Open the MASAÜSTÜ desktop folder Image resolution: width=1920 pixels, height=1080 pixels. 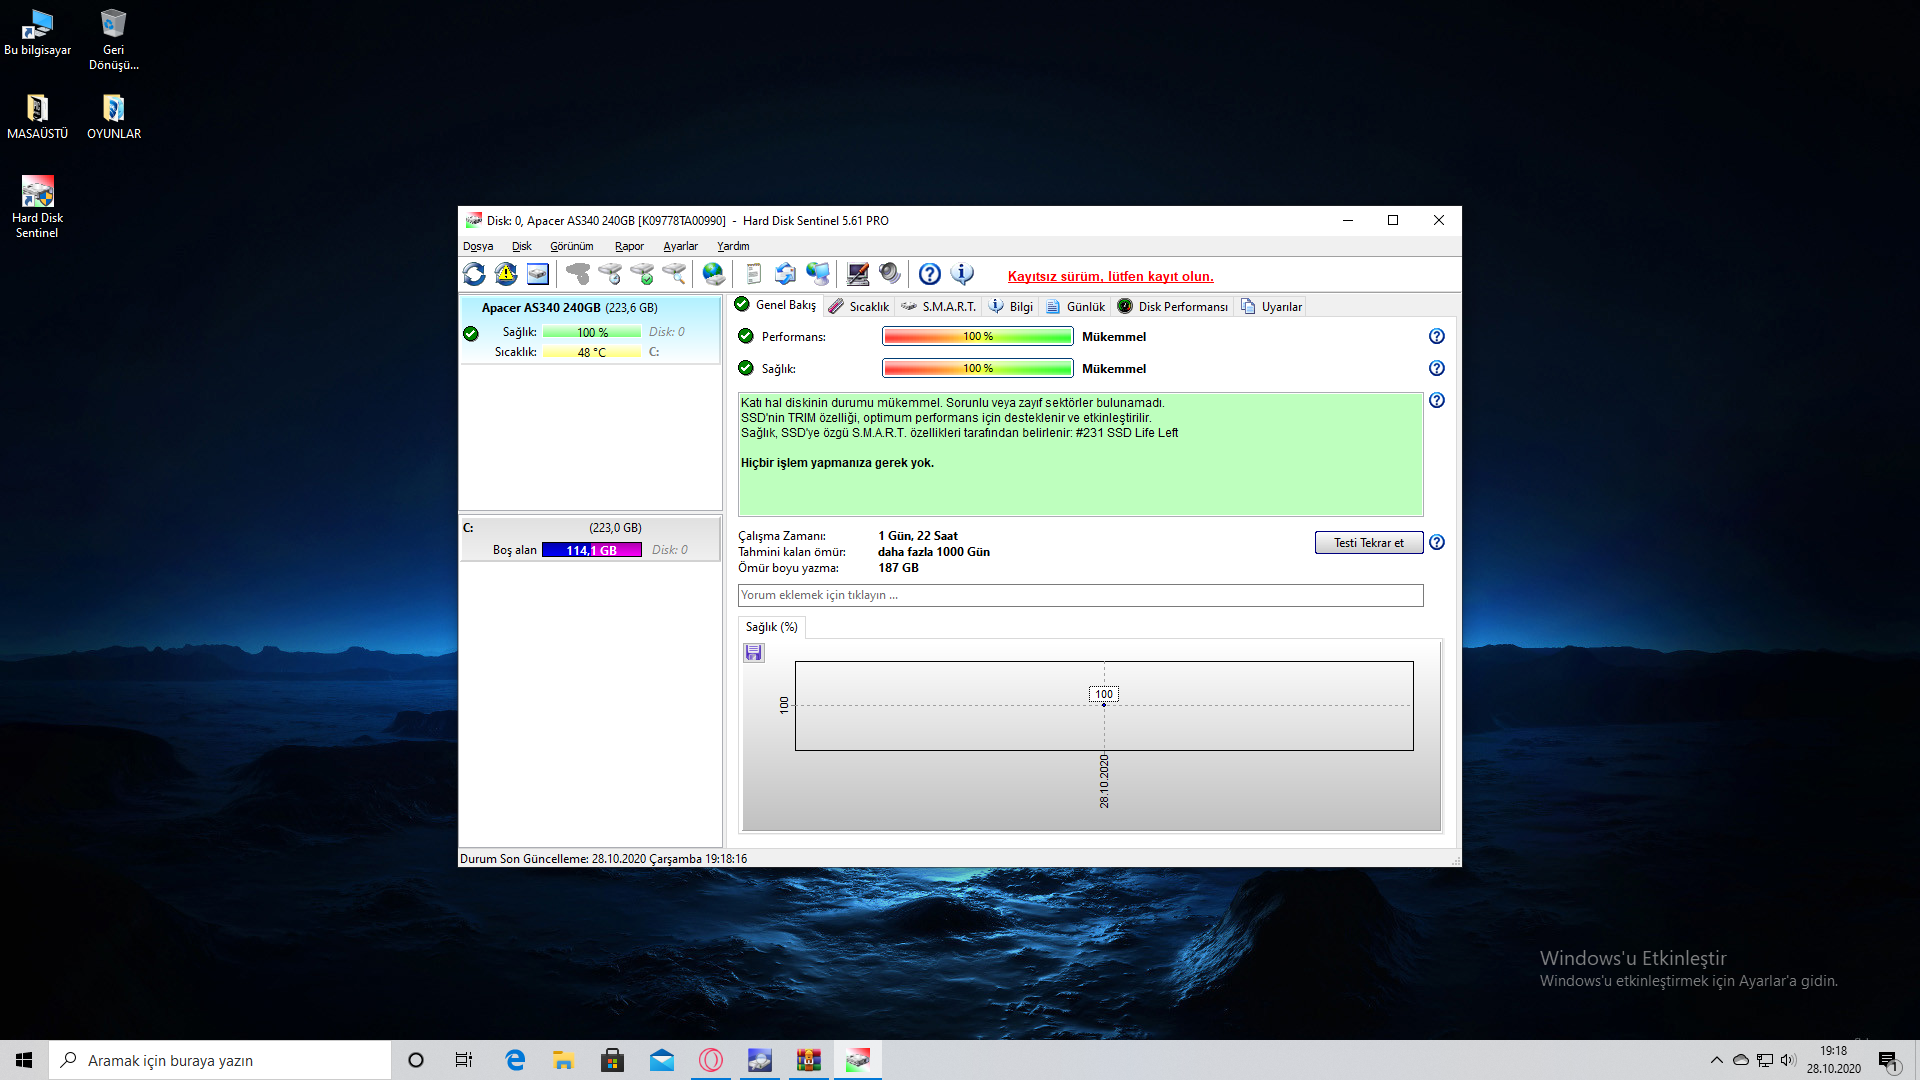(37, 116)
